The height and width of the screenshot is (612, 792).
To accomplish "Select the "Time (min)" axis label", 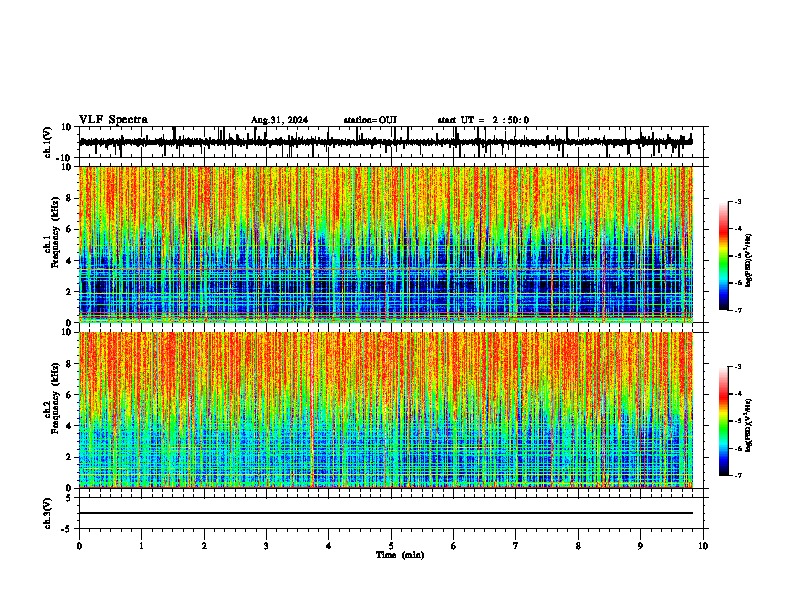I will click(x=400, y=555).
